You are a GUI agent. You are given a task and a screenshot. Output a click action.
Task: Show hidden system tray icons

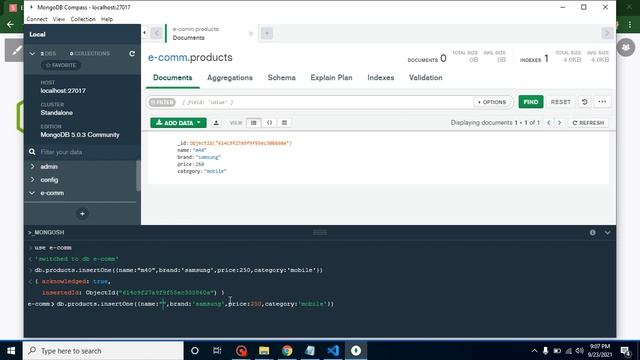tap(534, 351)
